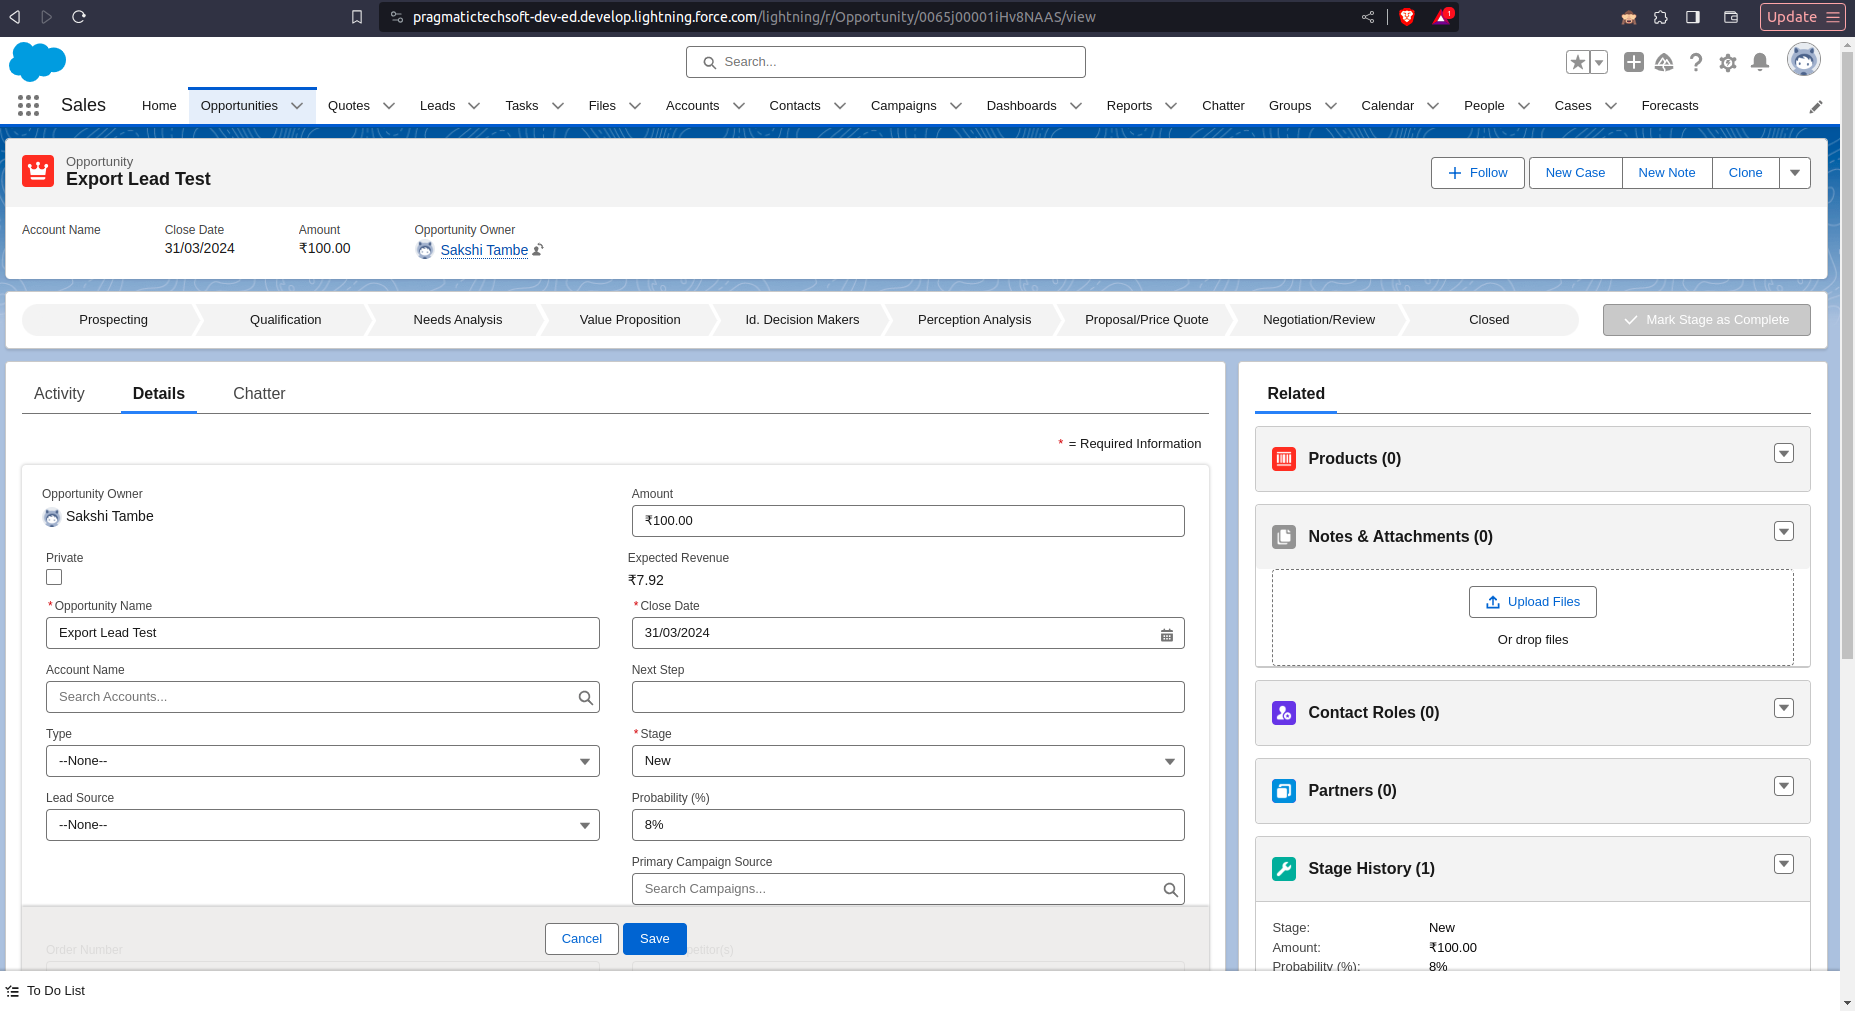Cancel the opportunity edits
Image resolution: width=1855 pixels, height=1011 pixels.
(x=582, y=939)
